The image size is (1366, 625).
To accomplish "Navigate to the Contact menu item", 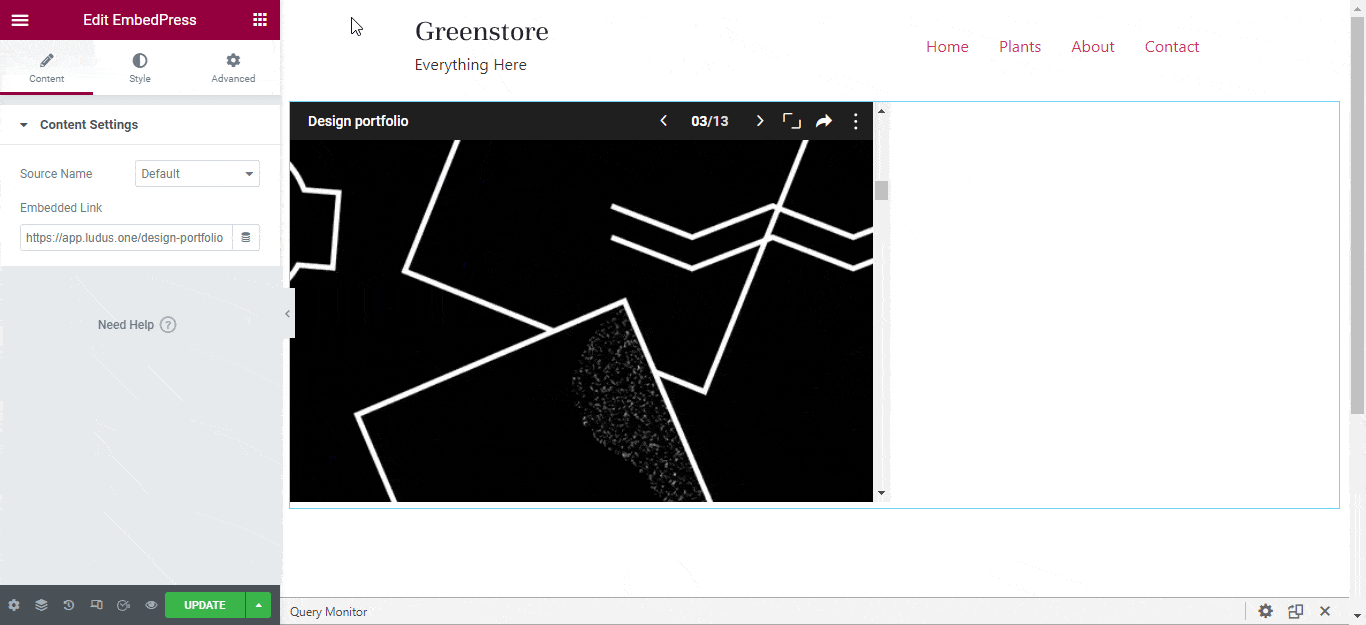I will [1172, 47].
